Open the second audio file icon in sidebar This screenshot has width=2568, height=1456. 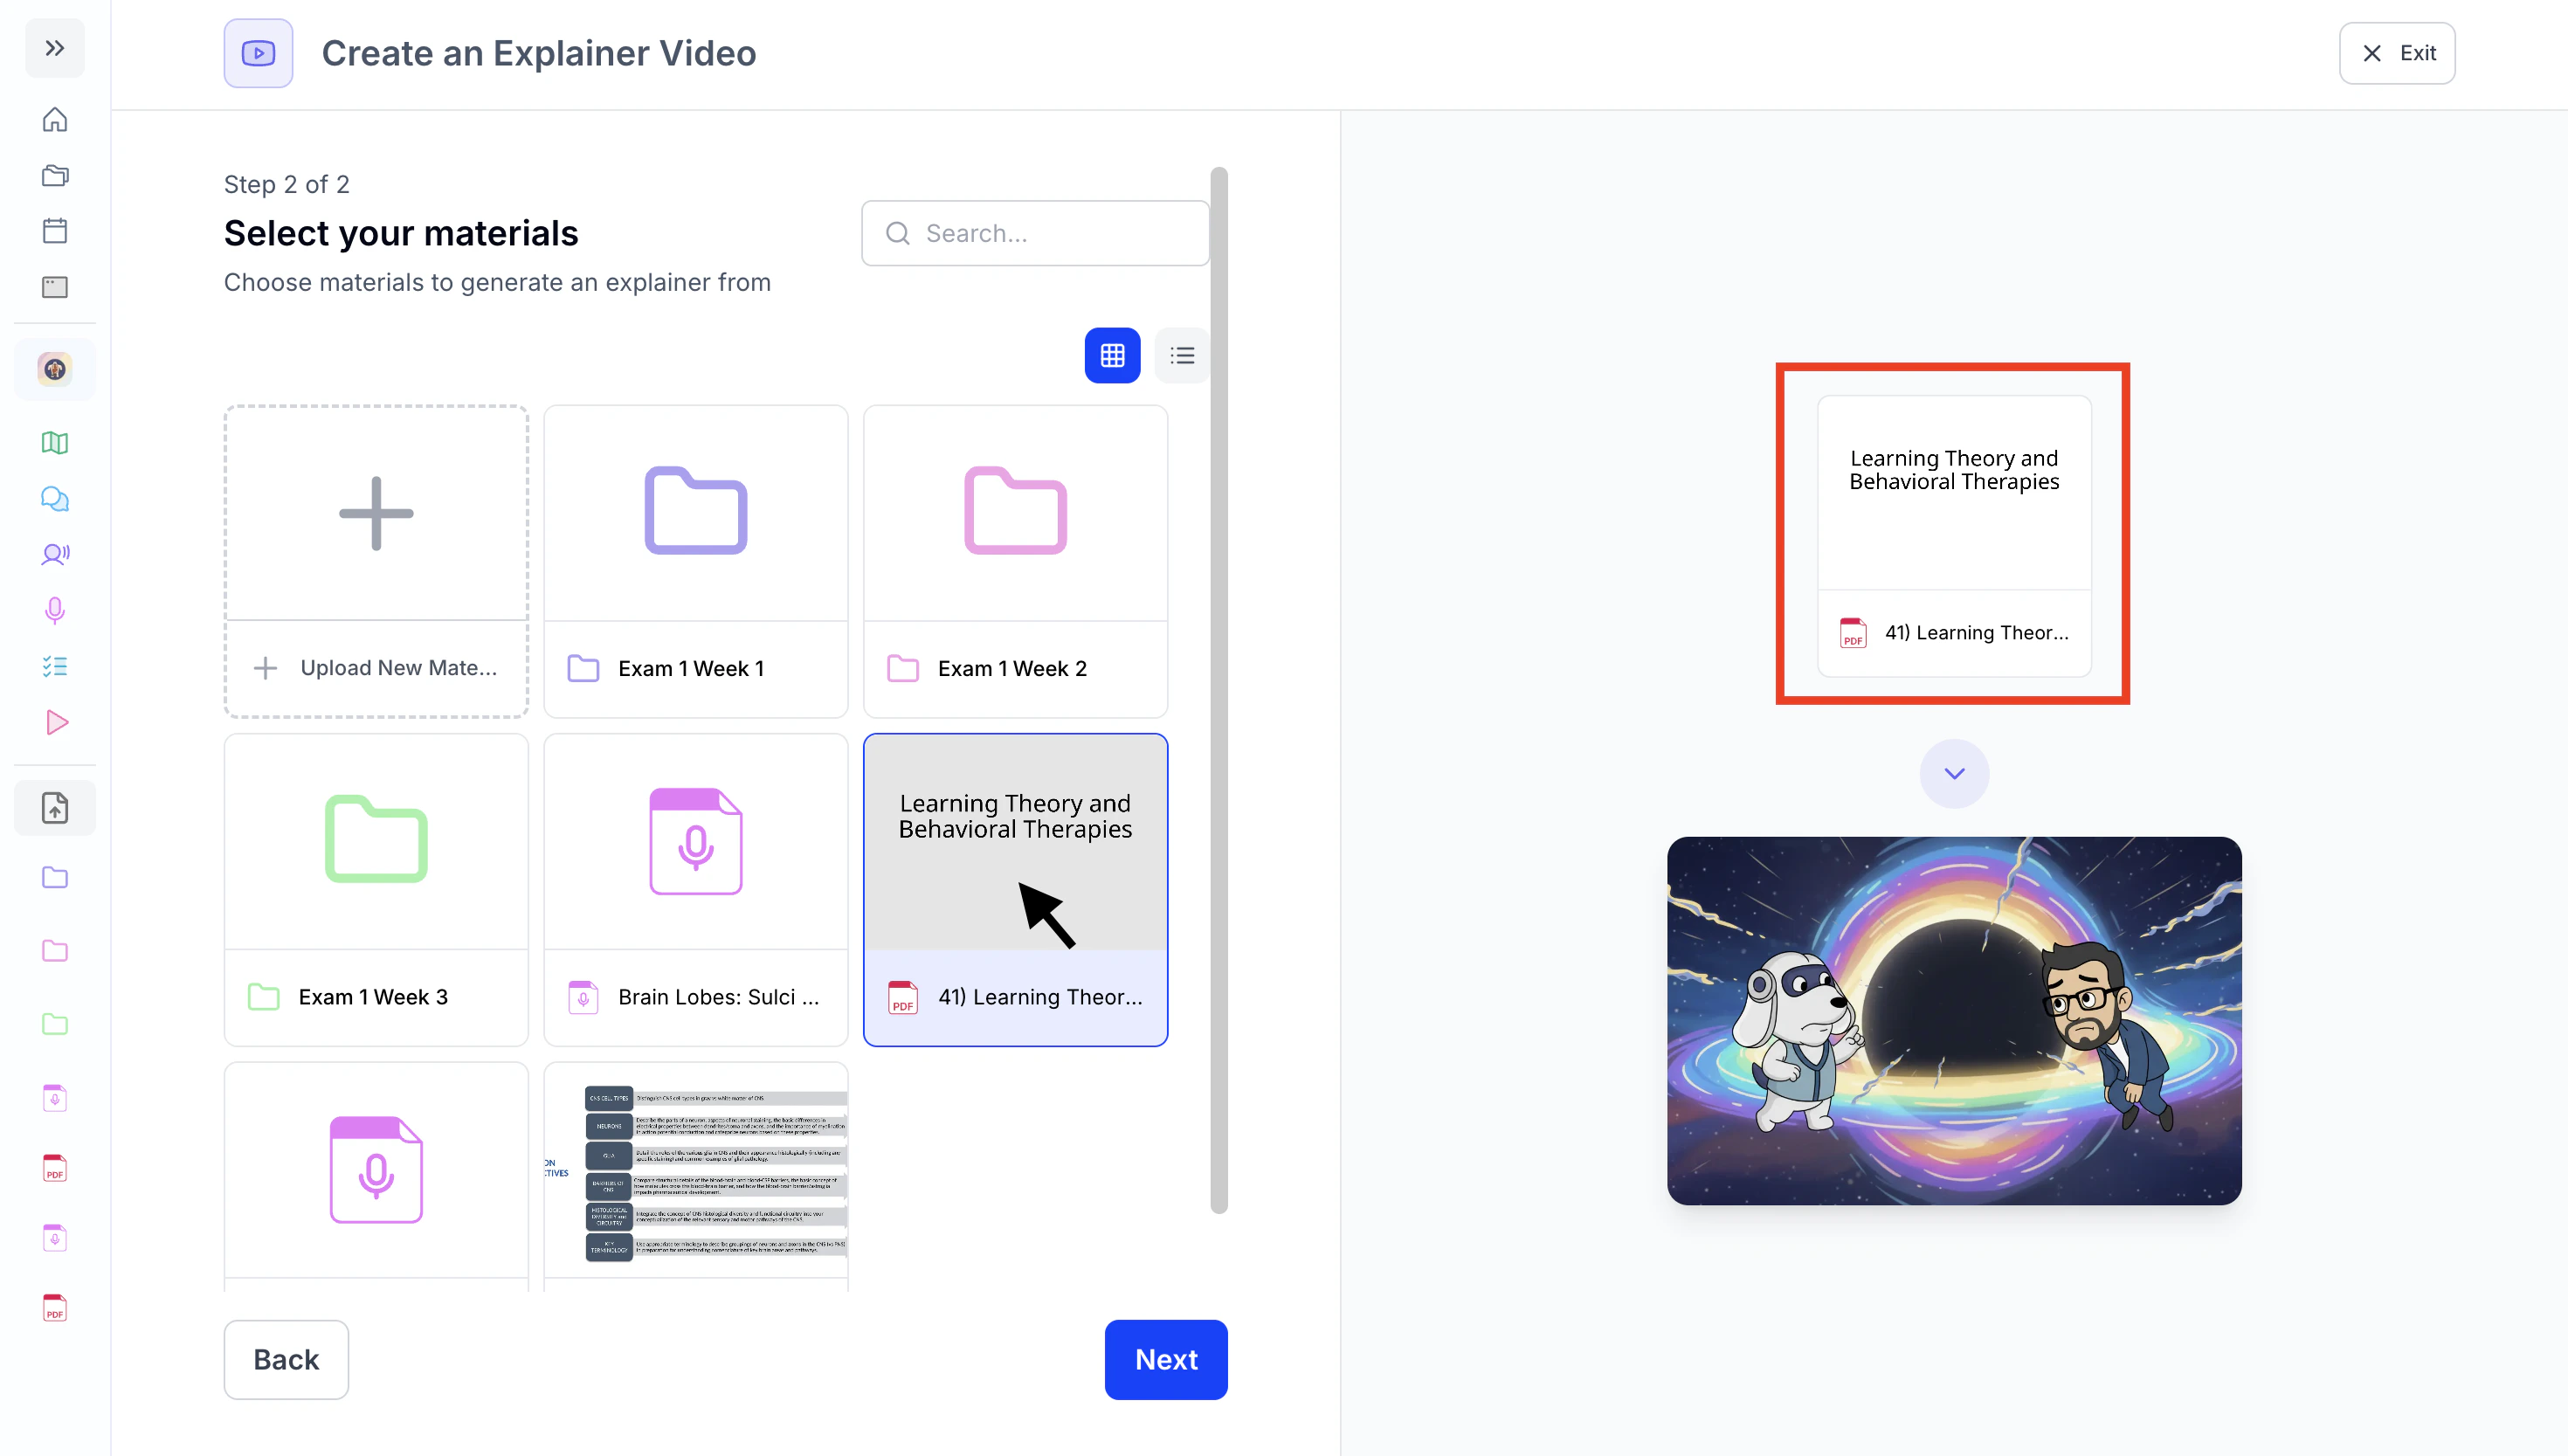(x=55, y=1238)
